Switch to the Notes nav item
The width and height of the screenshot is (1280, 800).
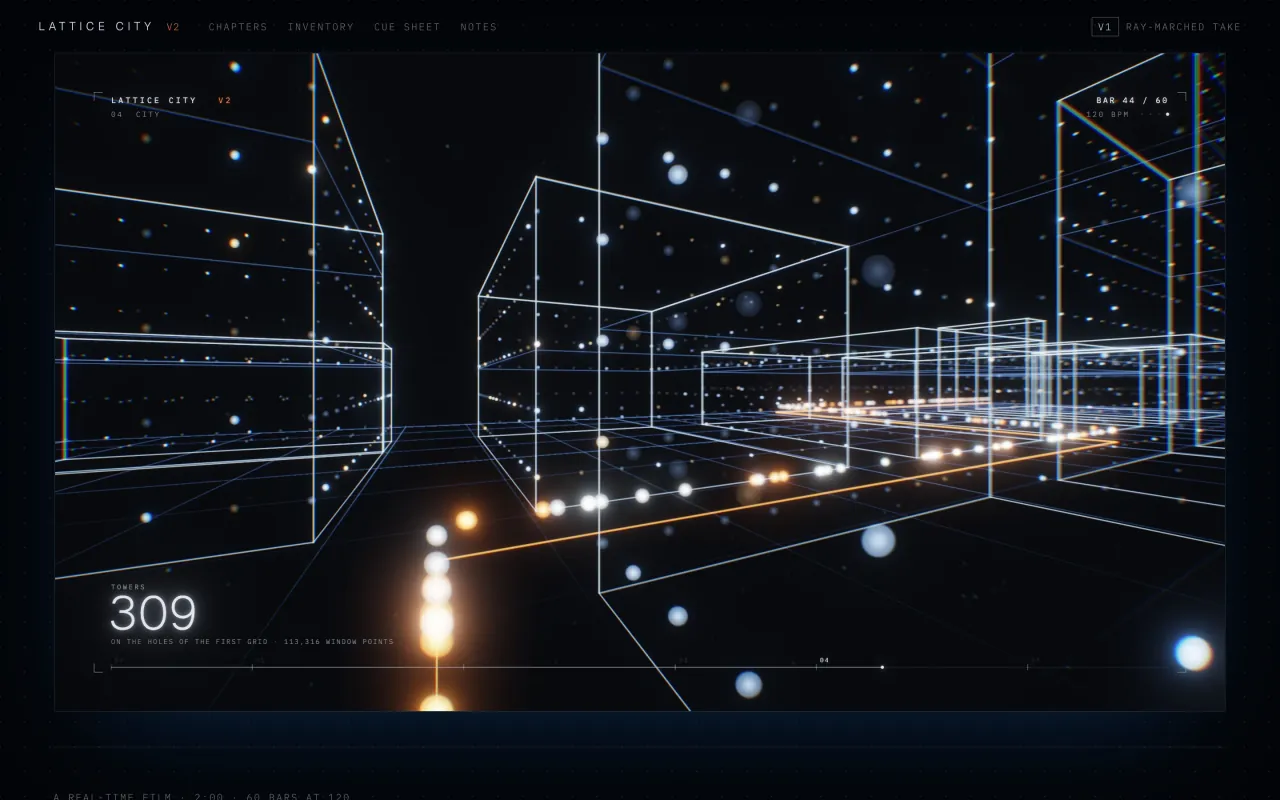point(479,27)
